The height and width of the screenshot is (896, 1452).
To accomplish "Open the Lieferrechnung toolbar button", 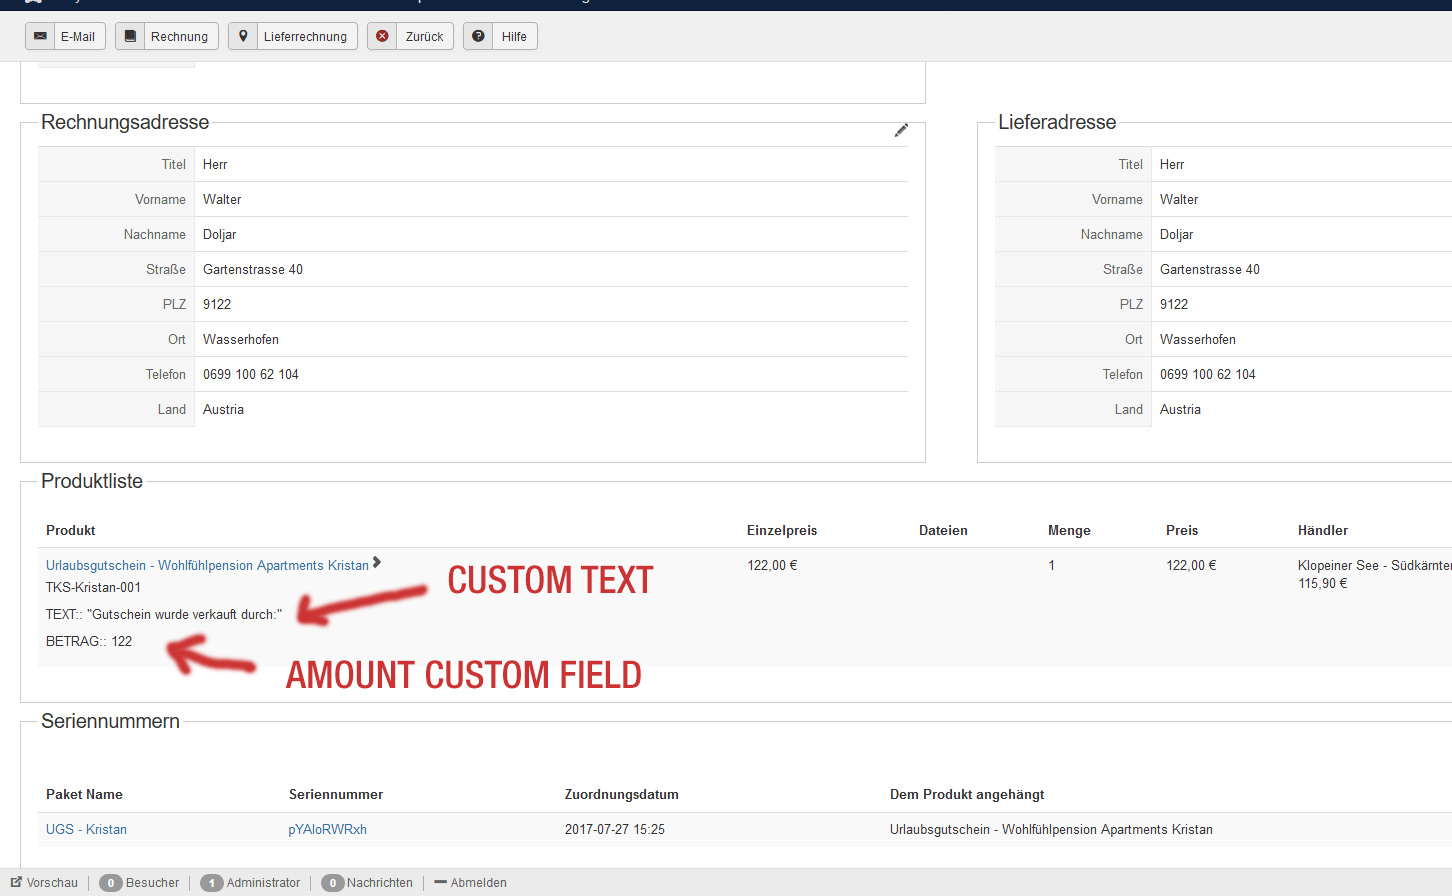I will (293, 36).
